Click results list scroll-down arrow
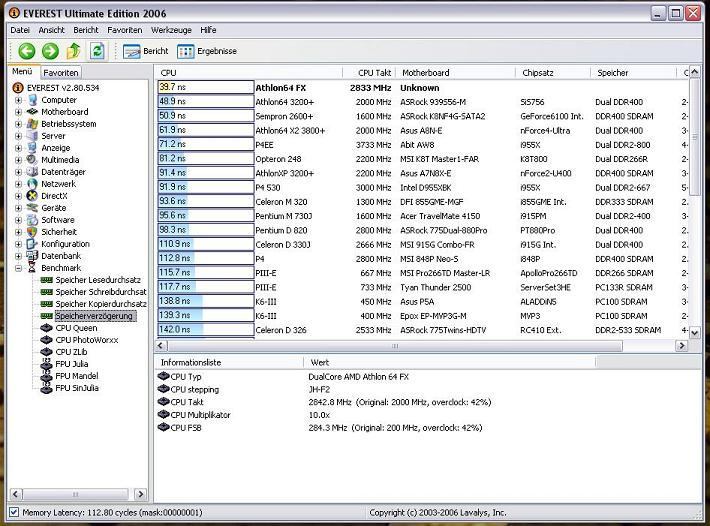710x526 pixels. 695,333
